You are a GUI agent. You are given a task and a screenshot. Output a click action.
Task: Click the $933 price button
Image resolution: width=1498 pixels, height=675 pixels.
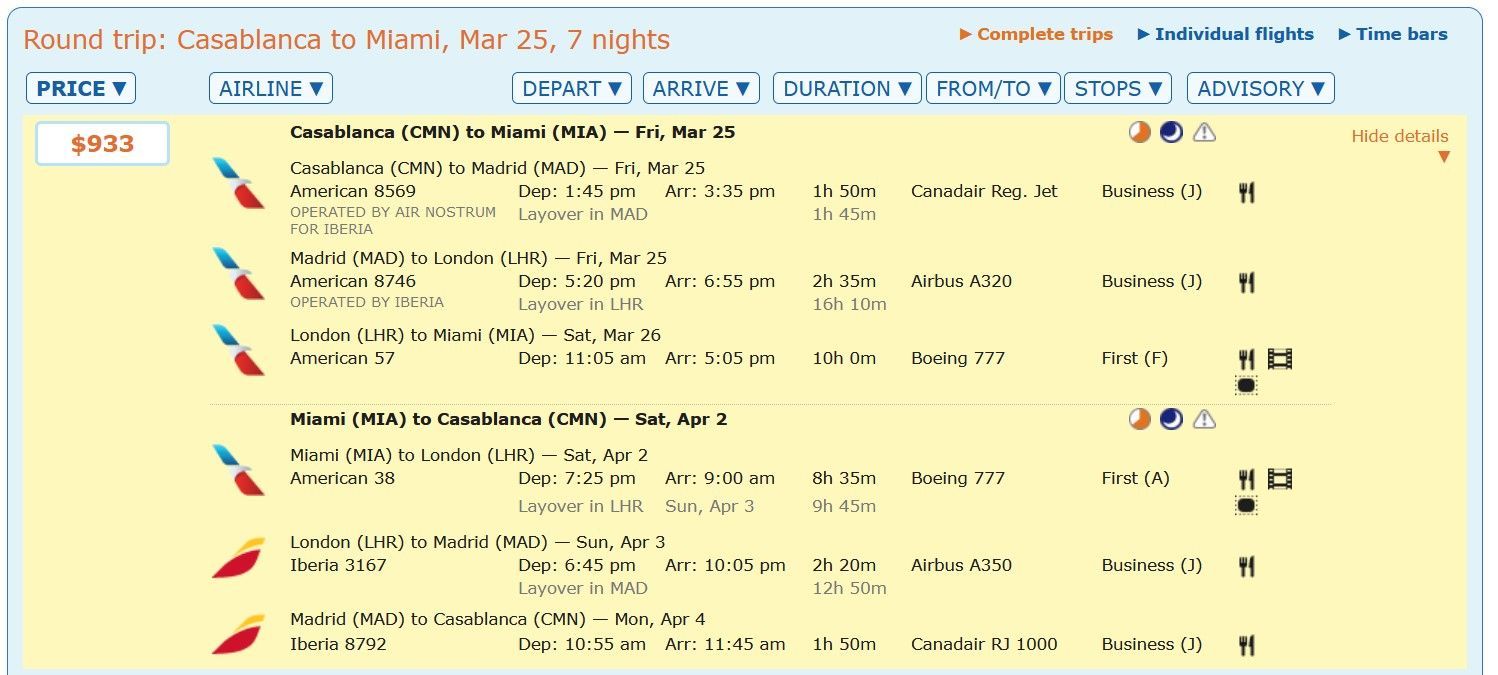(x=102, y=144)
